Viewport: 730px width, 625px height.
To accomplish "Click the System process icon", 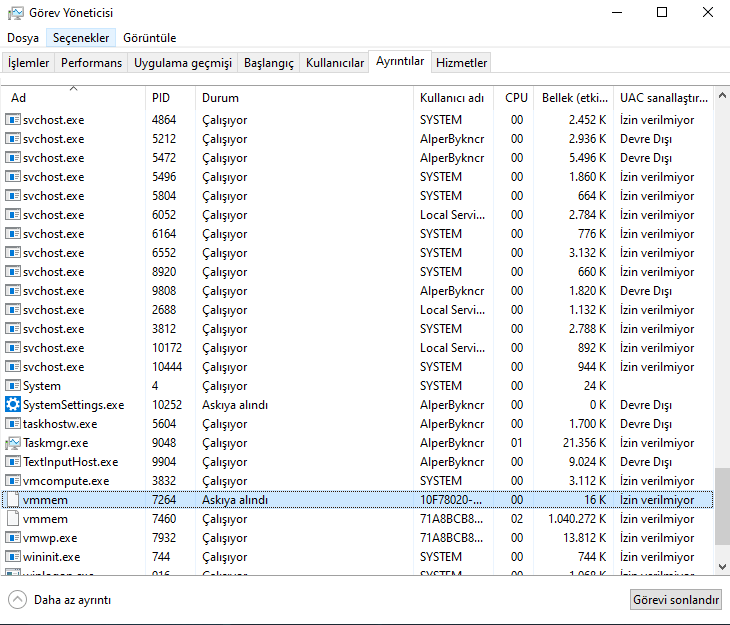I will [13, 385].
